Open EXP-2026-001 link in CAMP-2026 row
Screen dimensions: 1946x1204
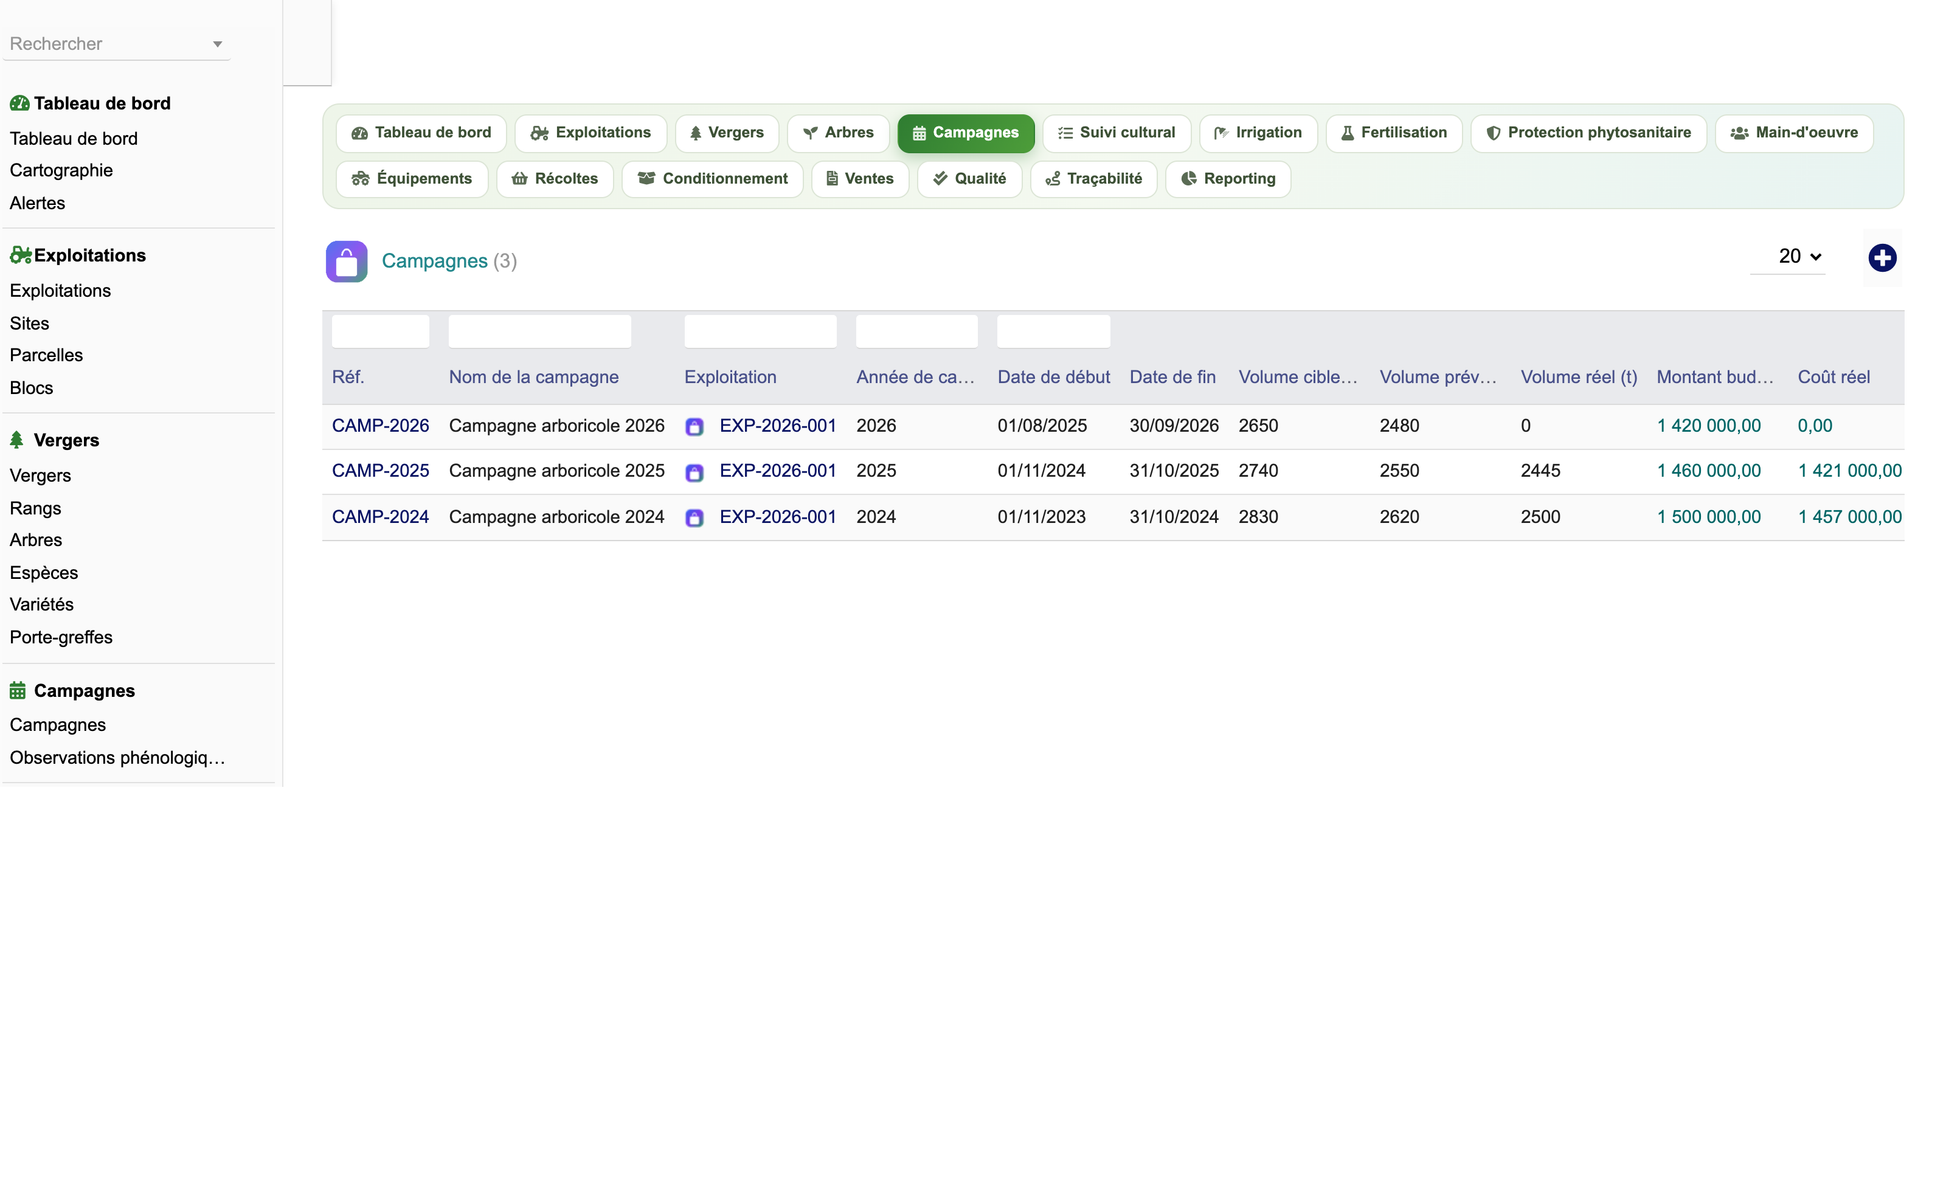(x=778, y=426)
